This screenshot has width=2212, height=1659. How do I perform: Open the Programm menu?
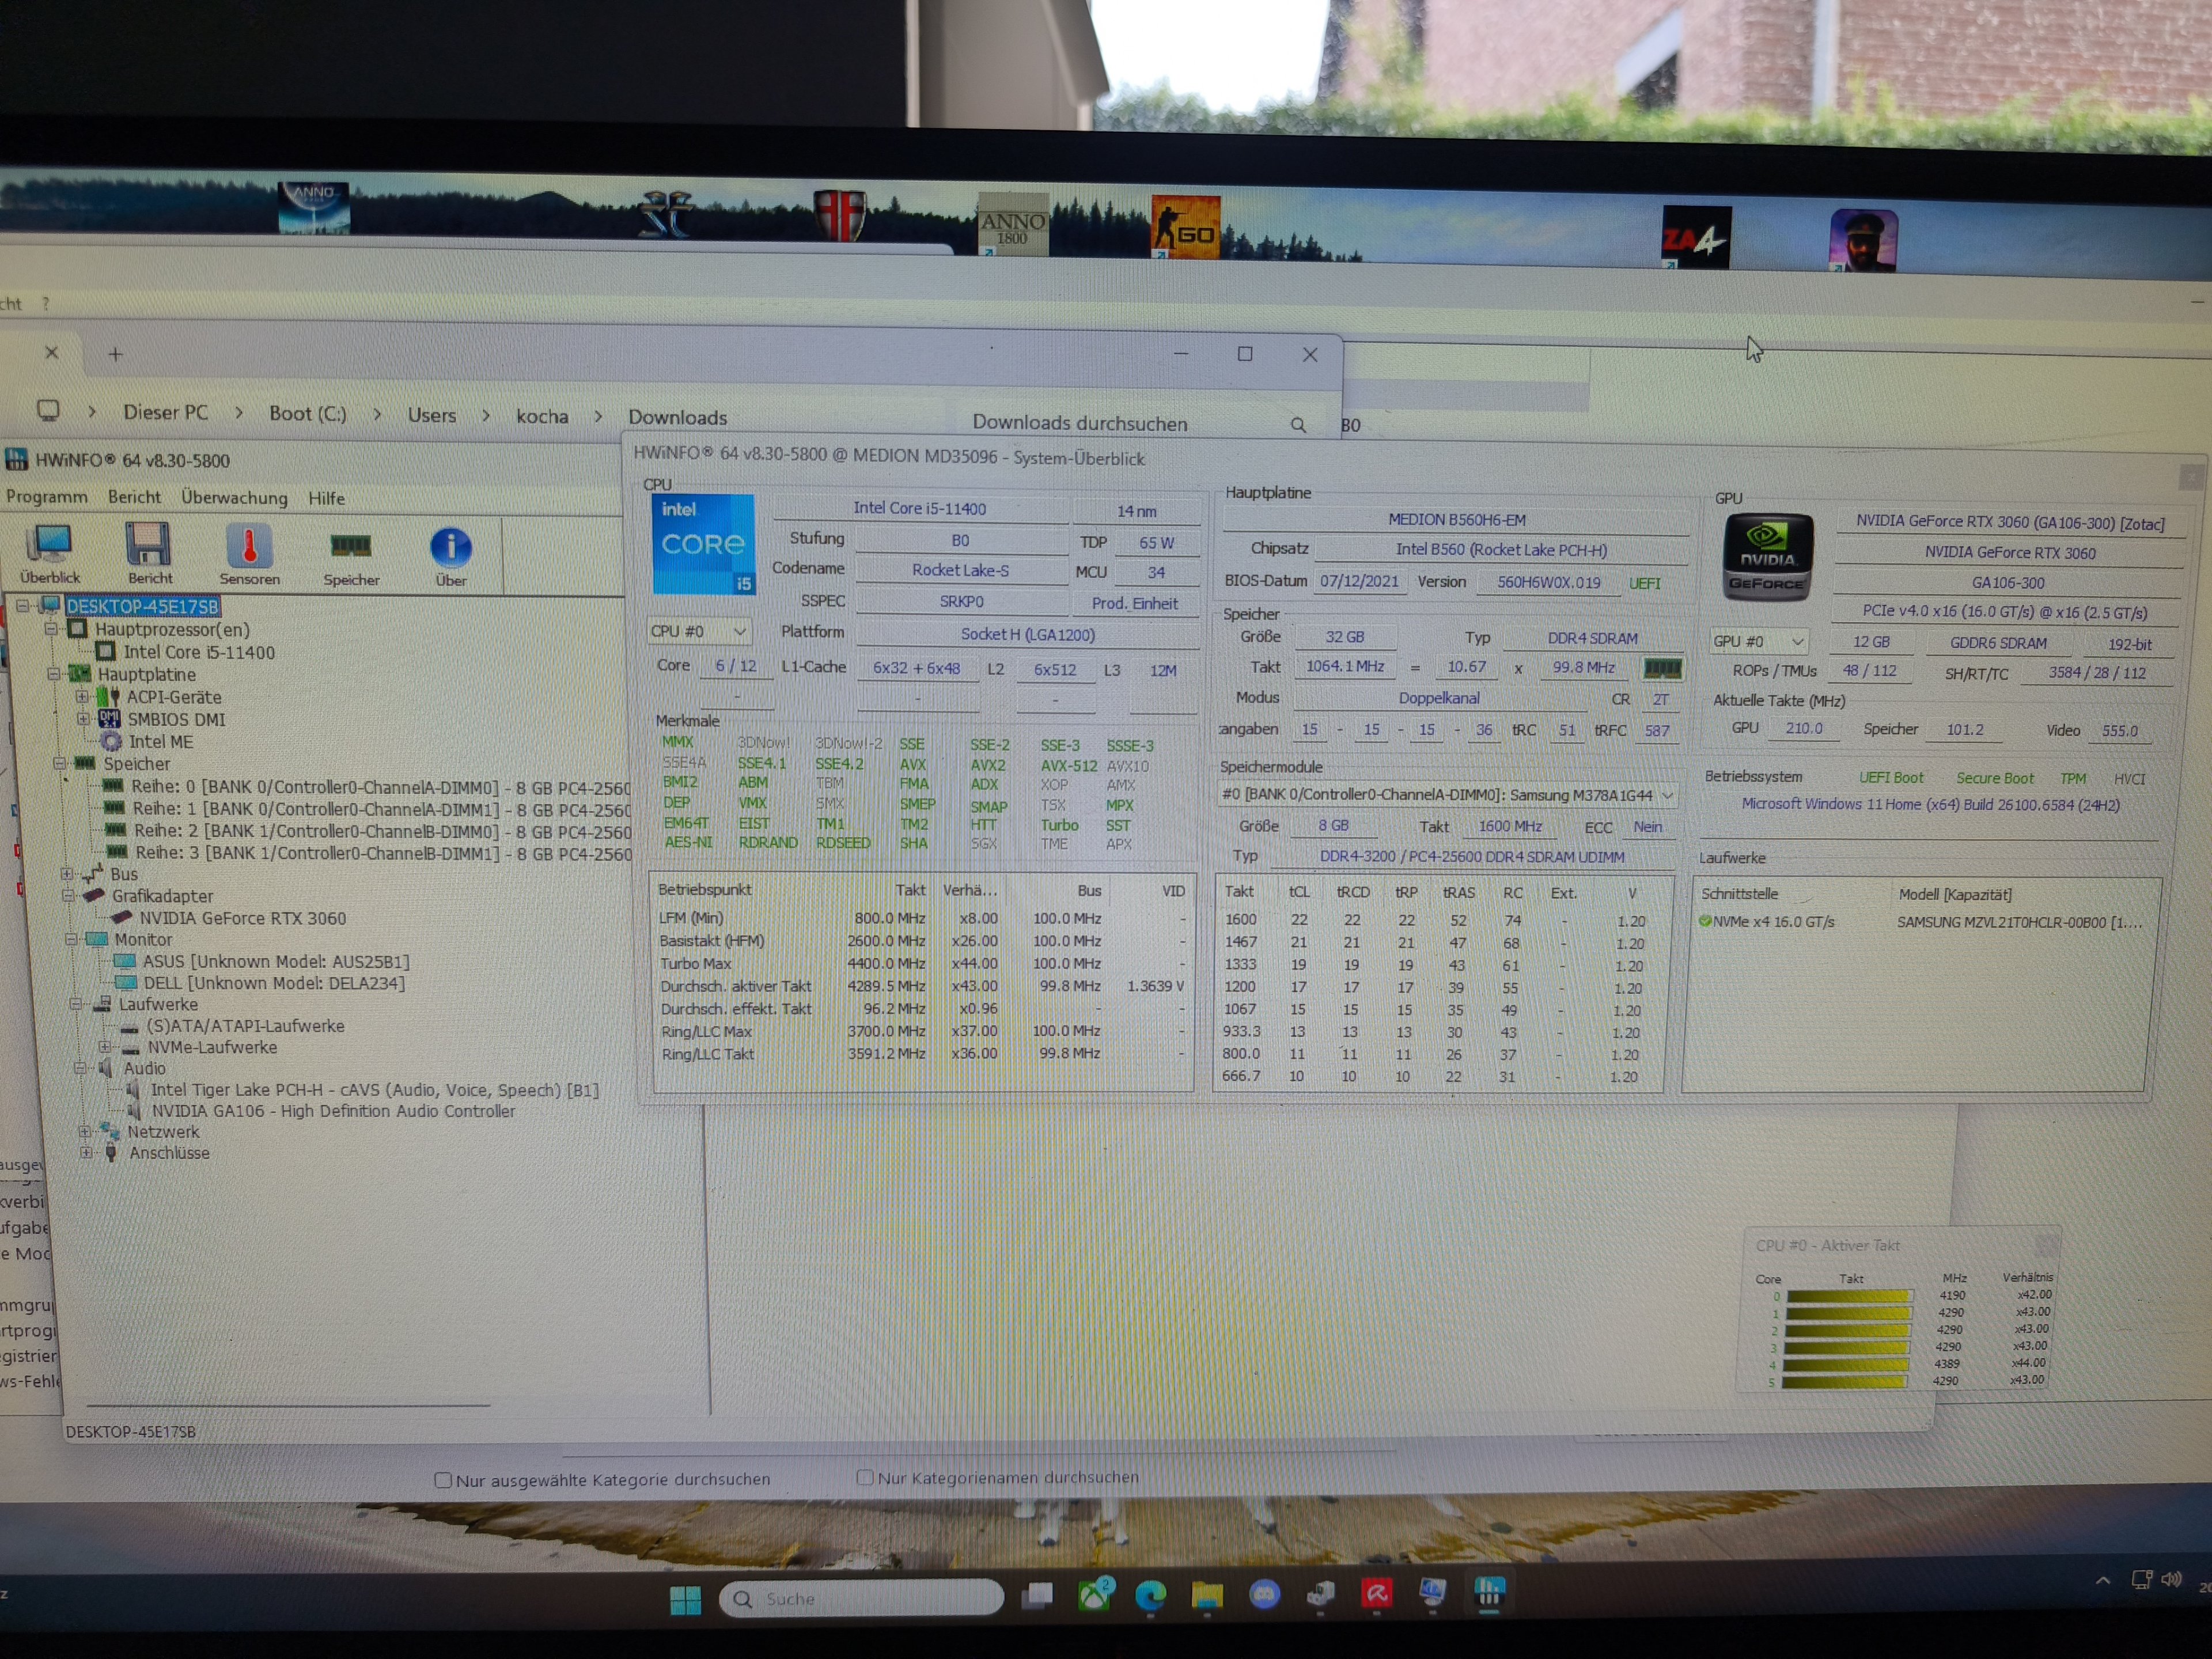coord(46,496)
